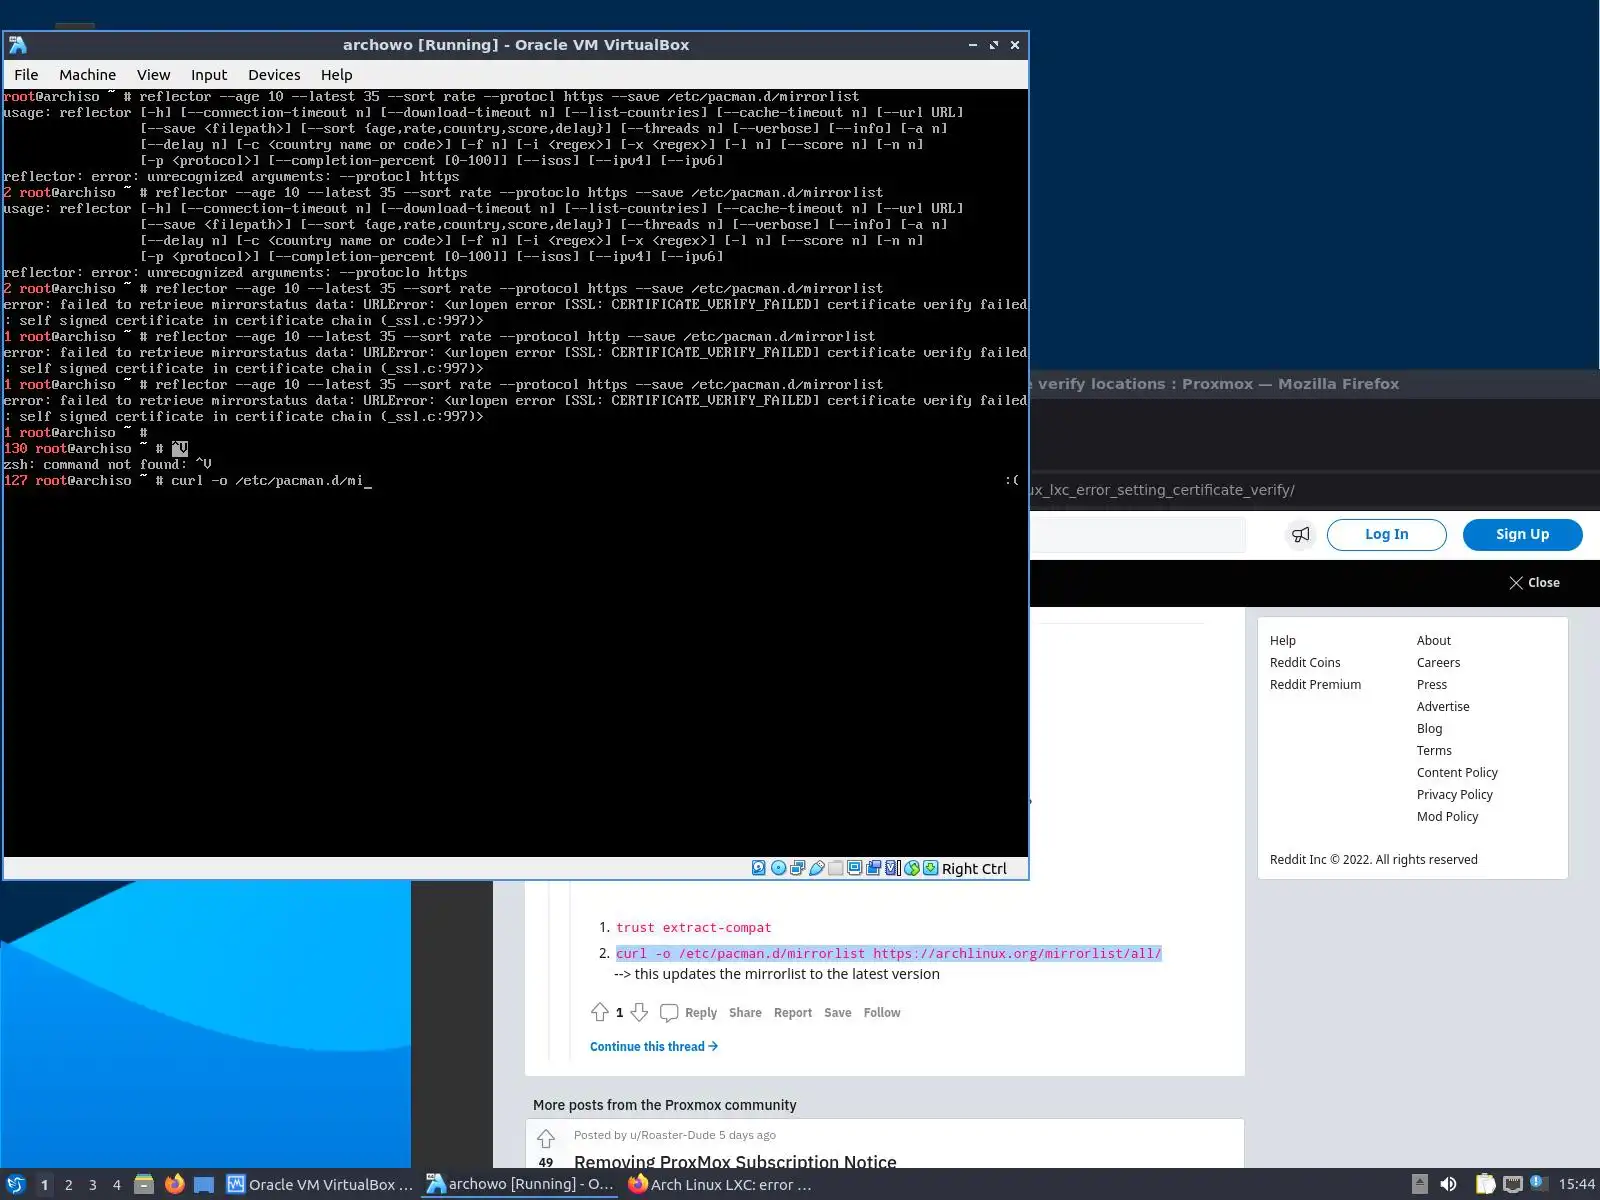Click the Save link under the comment

point(838,1013)
